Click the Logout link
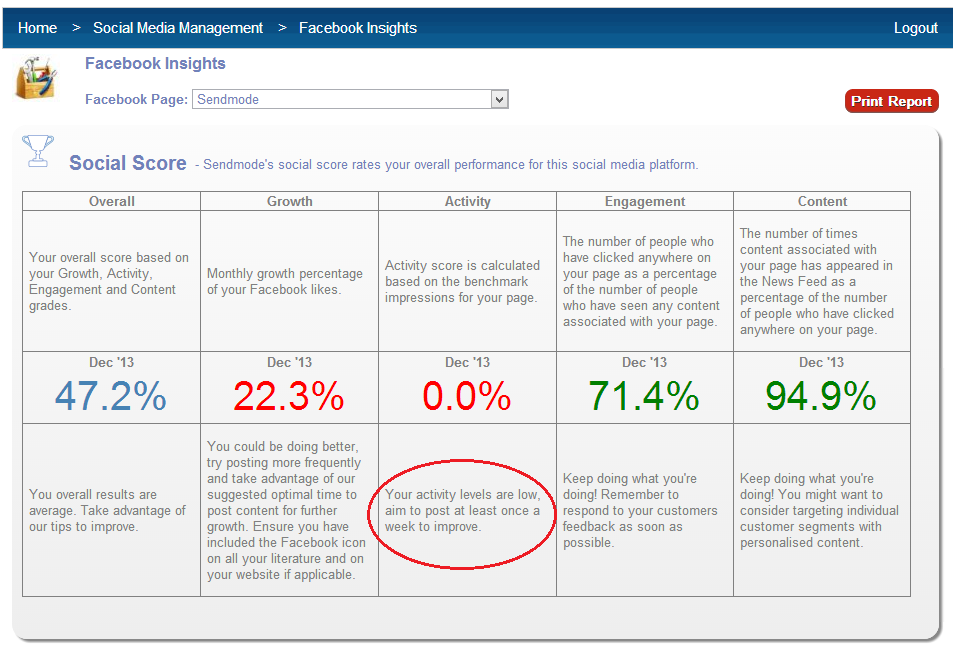 click(x=915, y=28)
